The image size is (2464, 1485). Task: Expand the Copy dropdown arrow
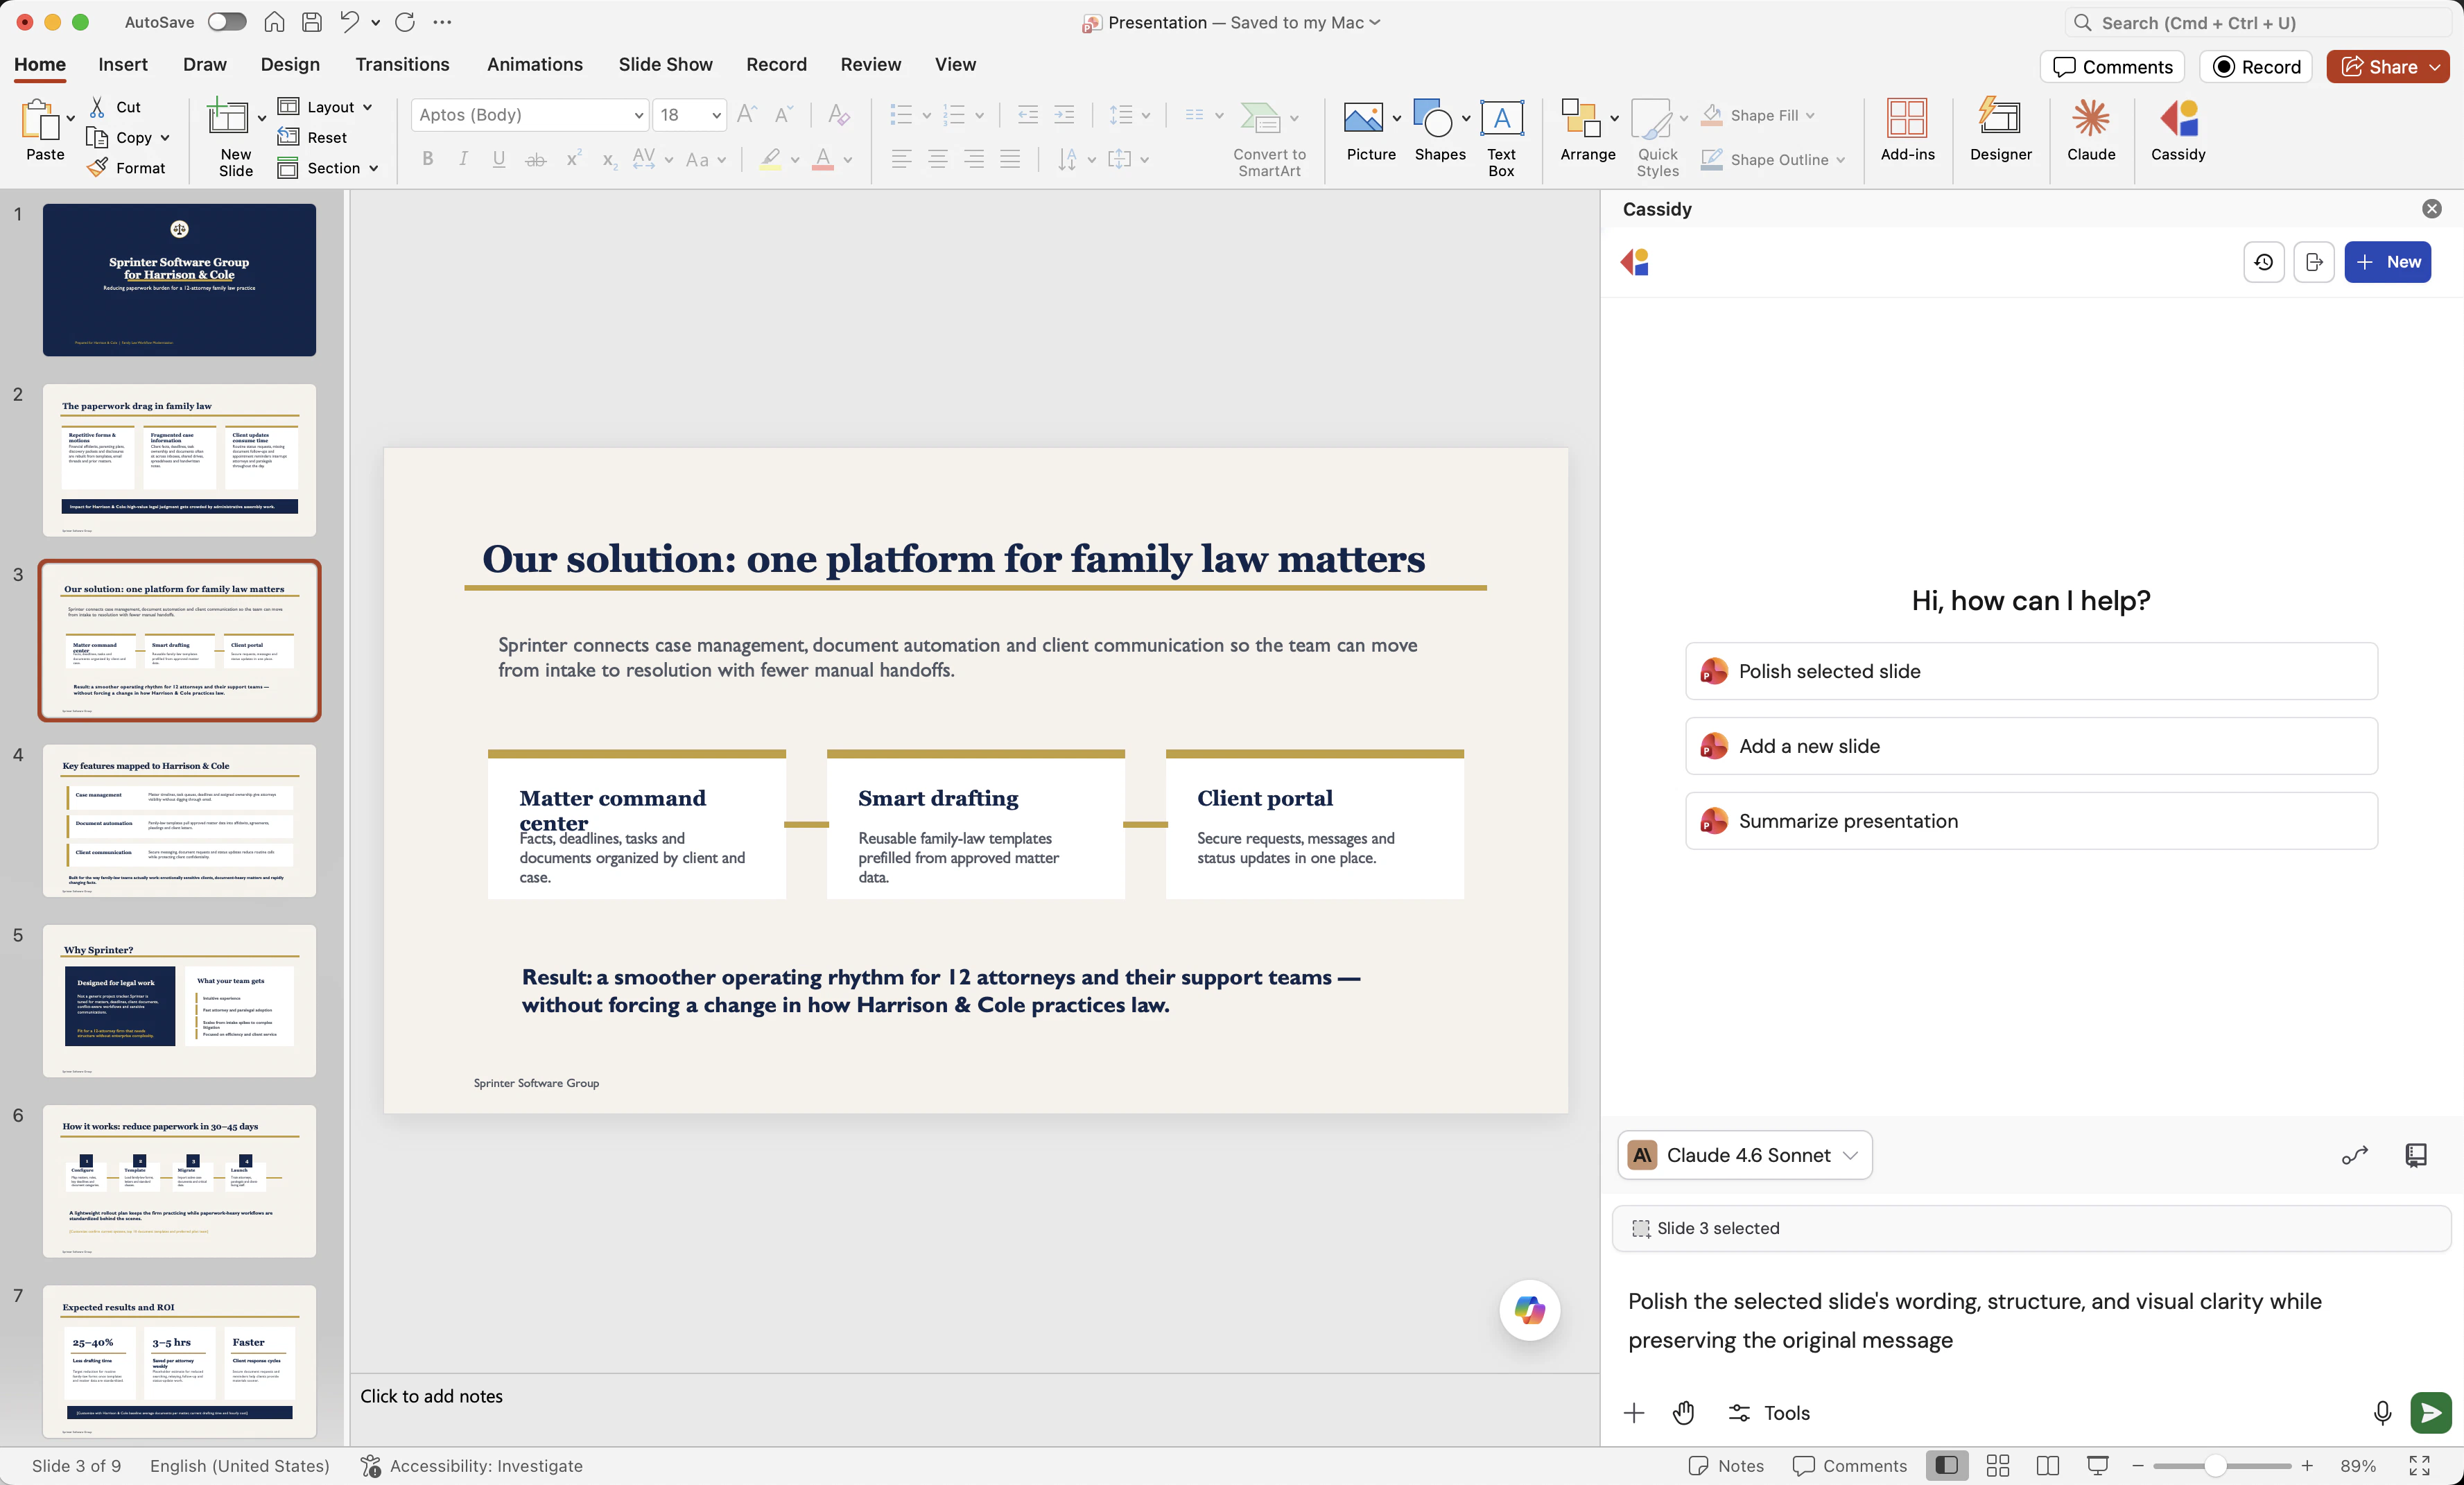click(165, 138)
